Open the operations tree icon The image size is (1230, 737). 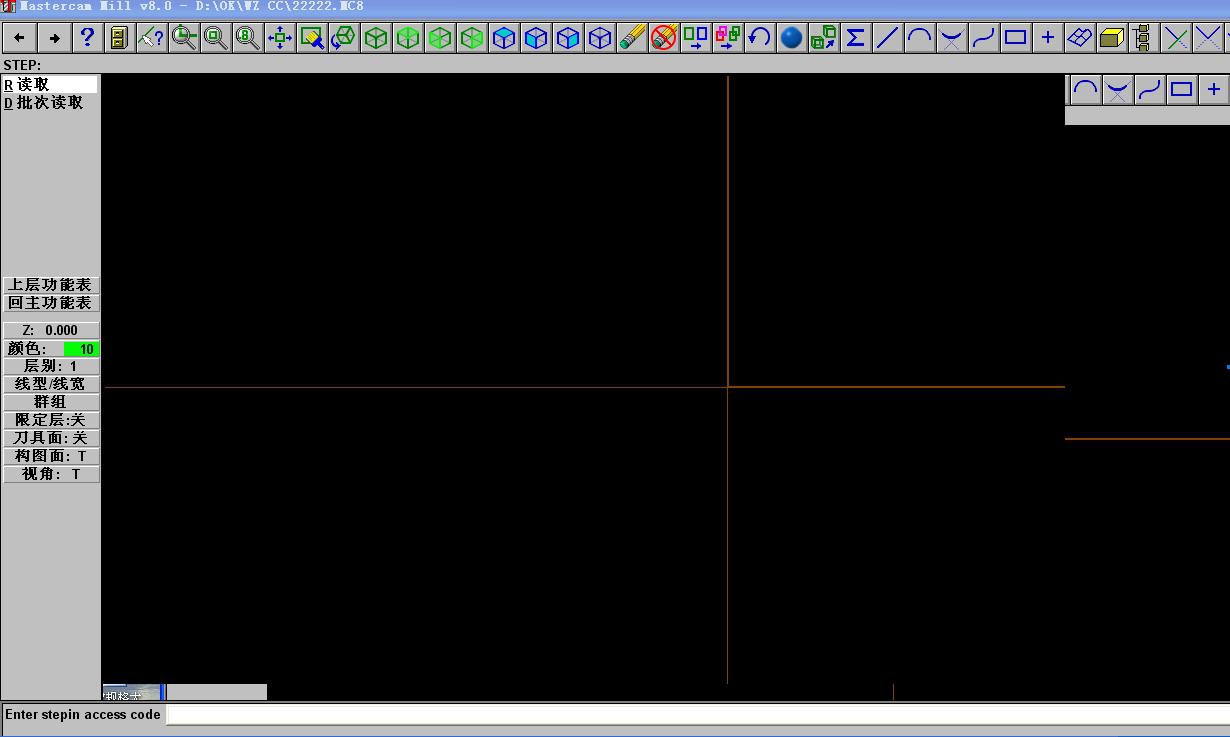[x=1144, y=38]
